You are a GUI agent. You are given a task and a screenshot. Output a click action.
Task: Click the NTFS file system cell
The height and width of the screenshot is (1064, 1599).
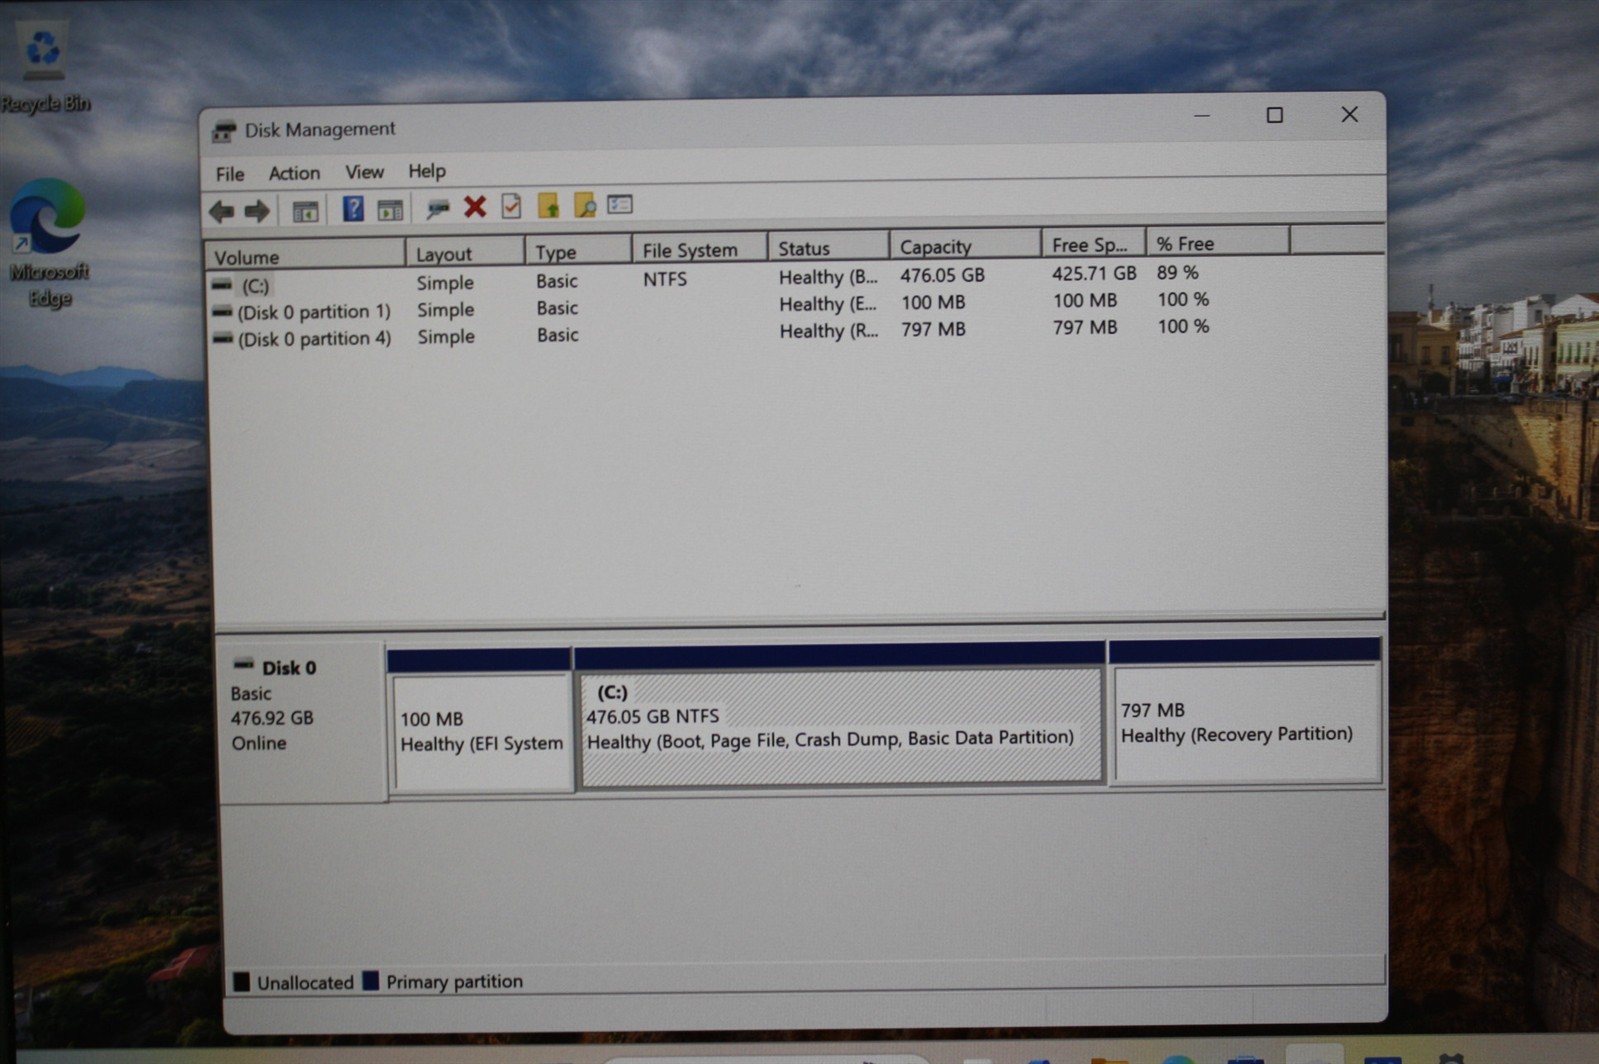point(665,279)
